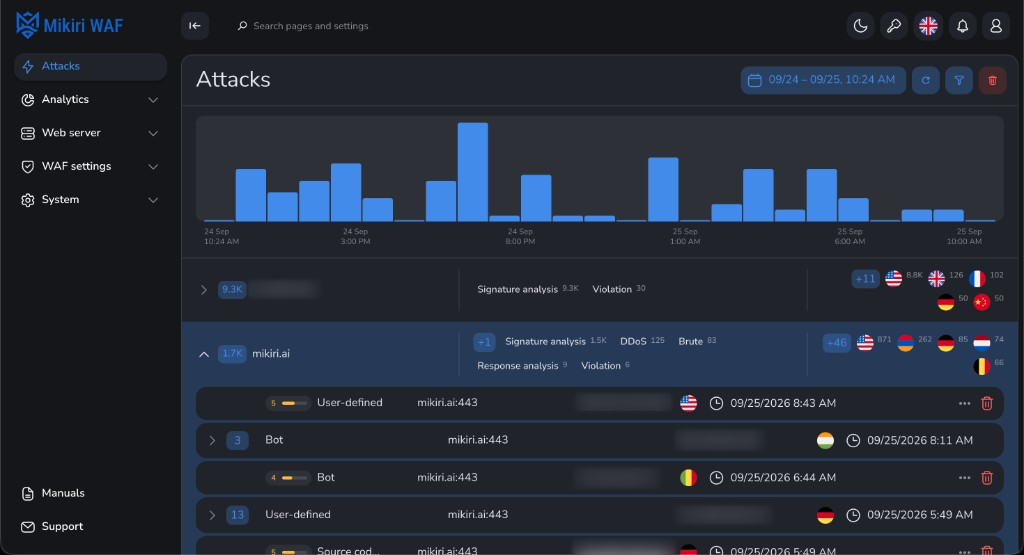Click the +11 more countries badge
The width and height of the screenshot is (1024, 555).
pyautogui.click(x=865, y=279)
